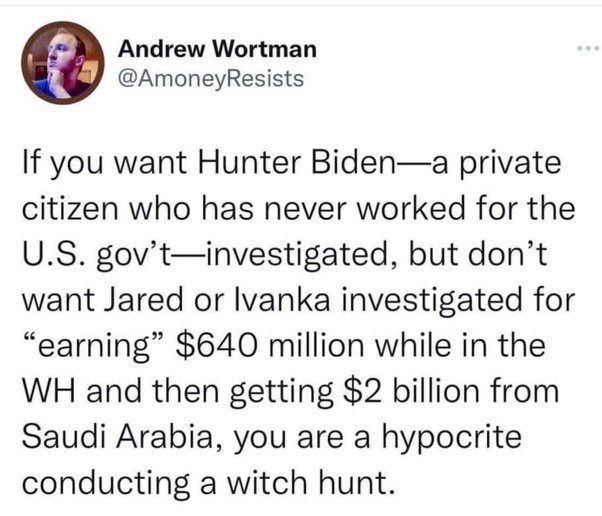This screenshot has height=516, width=602.
Task: Click the words "Saudi Arabia" in tweet
Action: tap(117, 437)
